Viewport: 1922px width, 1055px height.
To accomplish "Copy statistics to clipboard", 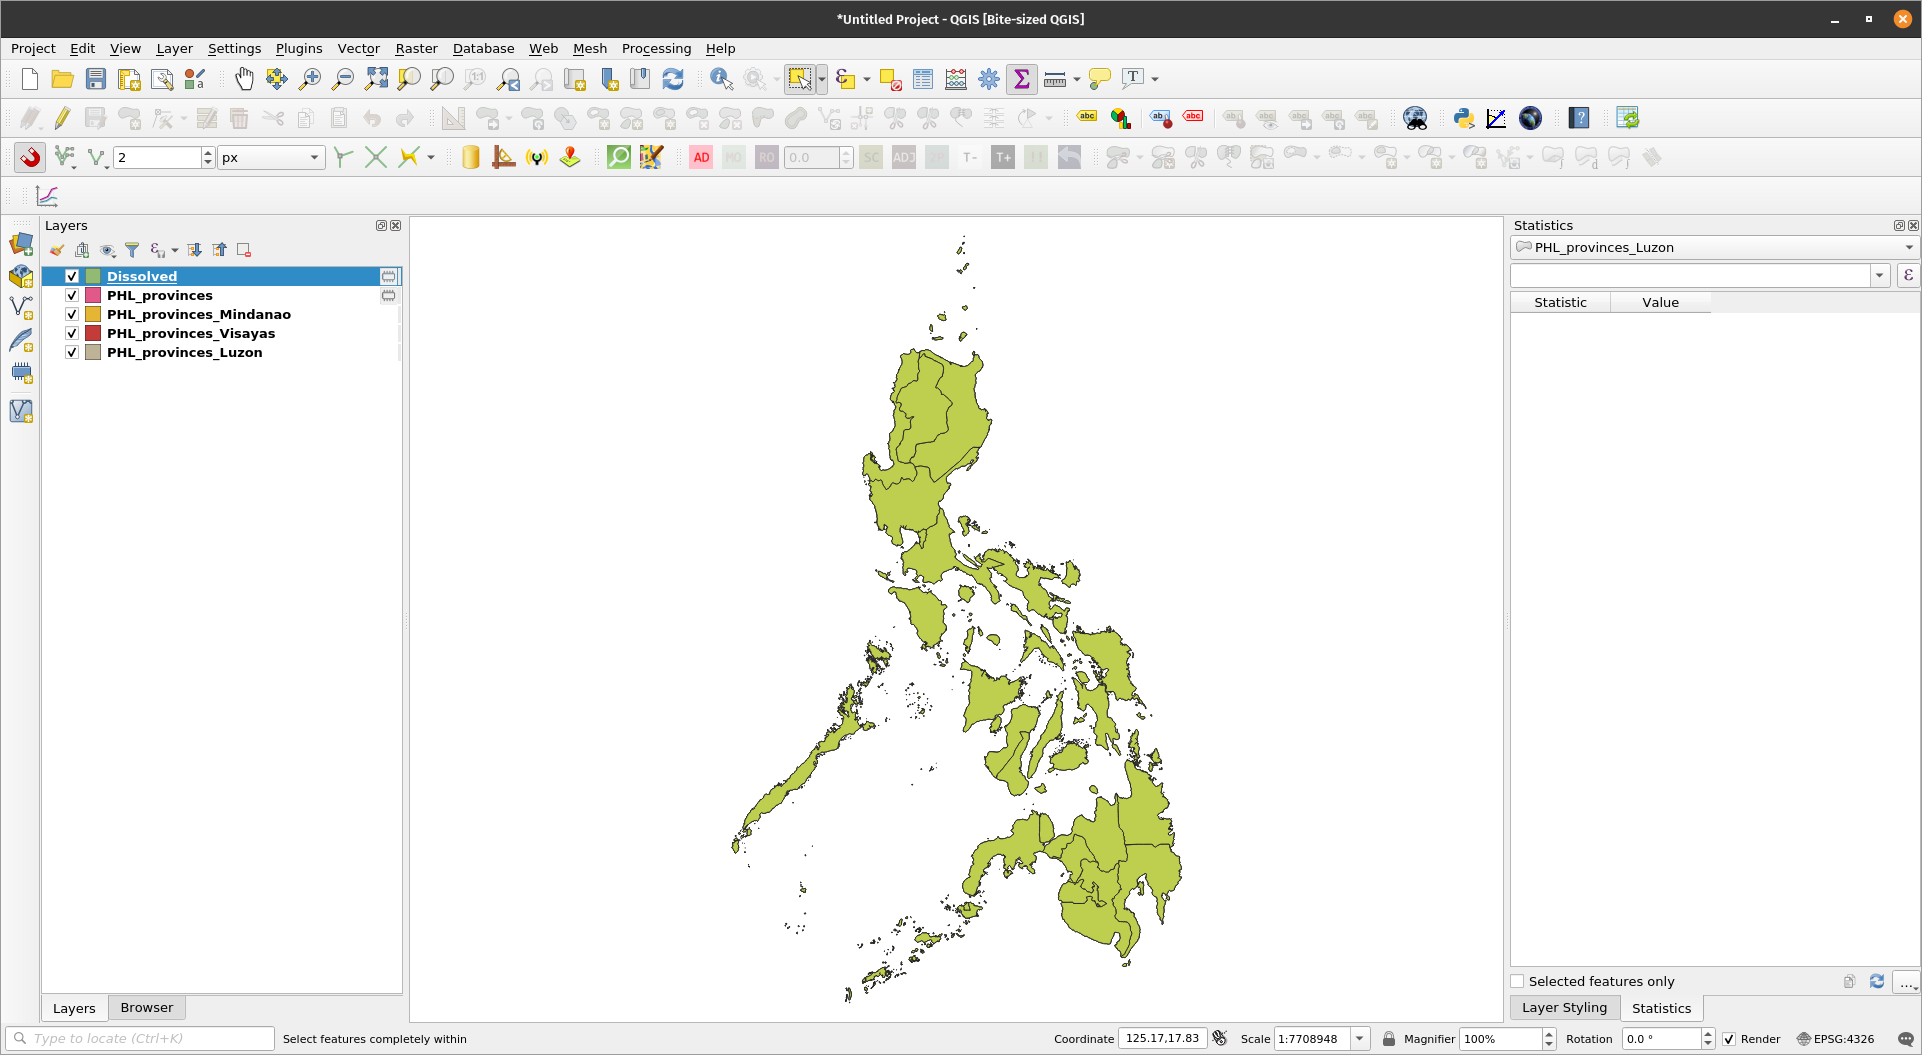I will click(x=1848, y=981).
